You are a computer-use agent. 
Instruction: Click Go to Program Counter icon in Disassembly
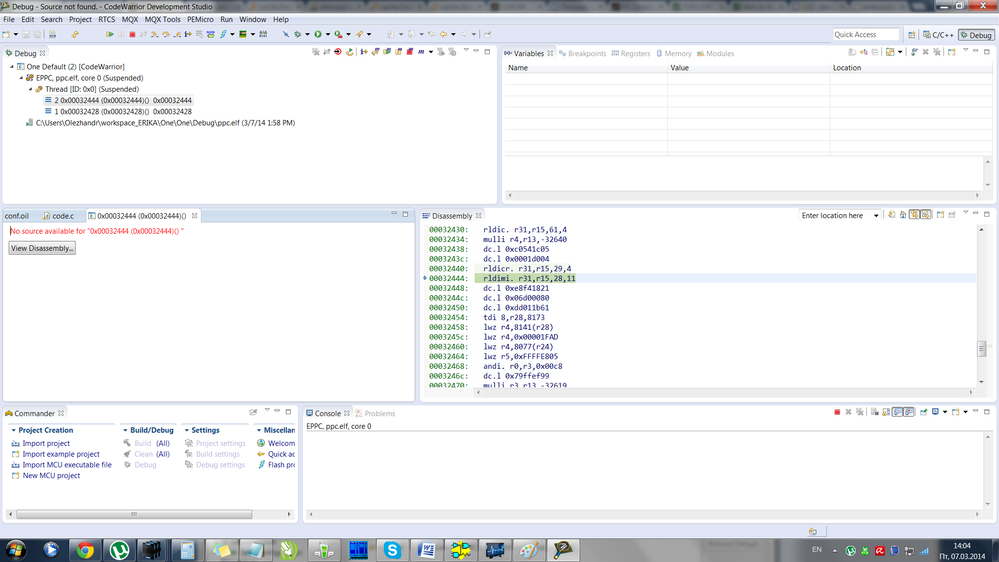(903, 215)
